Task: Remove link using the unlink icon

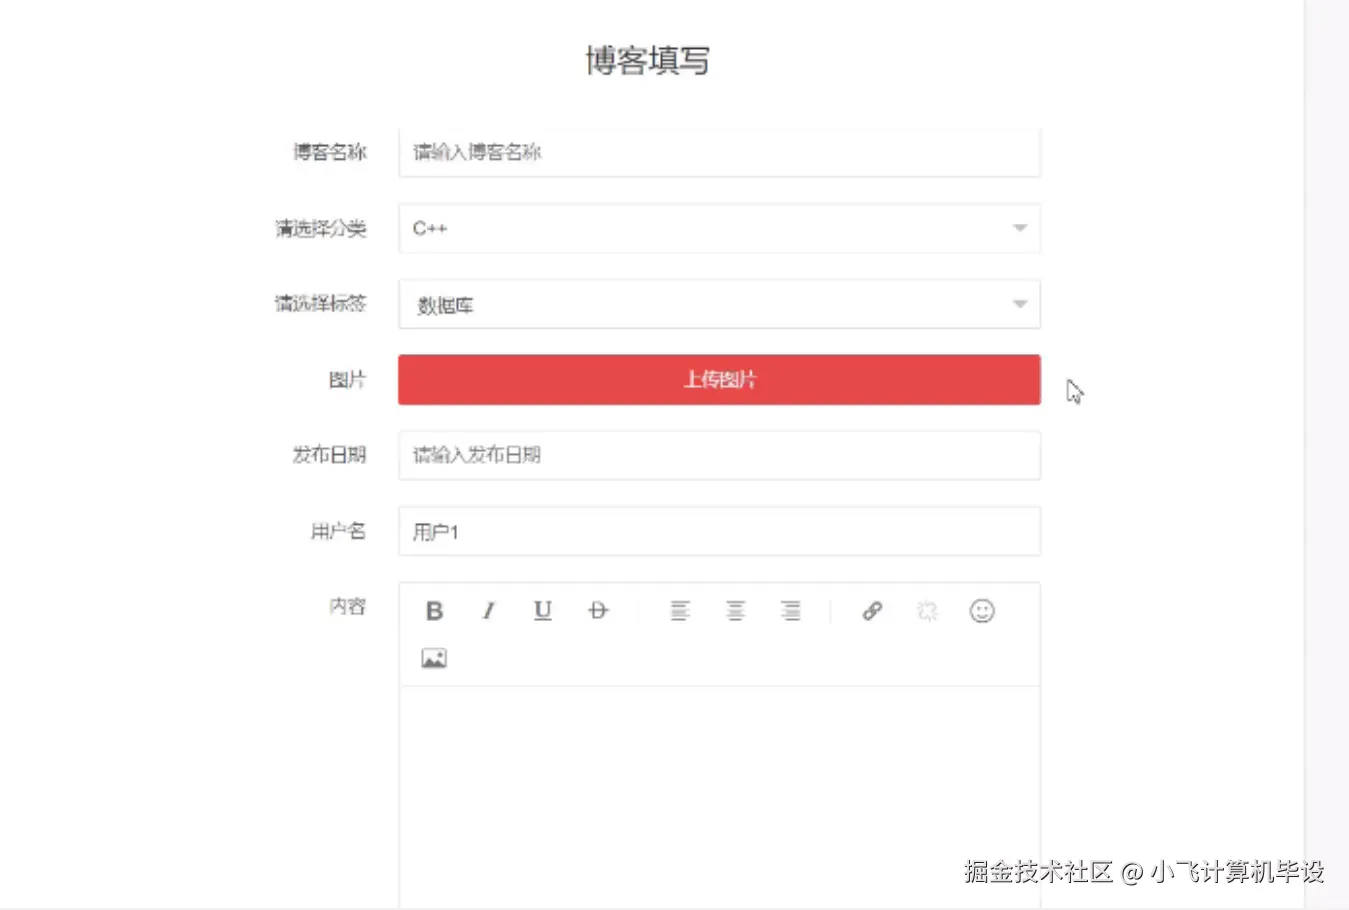Action: coord(927,611)
